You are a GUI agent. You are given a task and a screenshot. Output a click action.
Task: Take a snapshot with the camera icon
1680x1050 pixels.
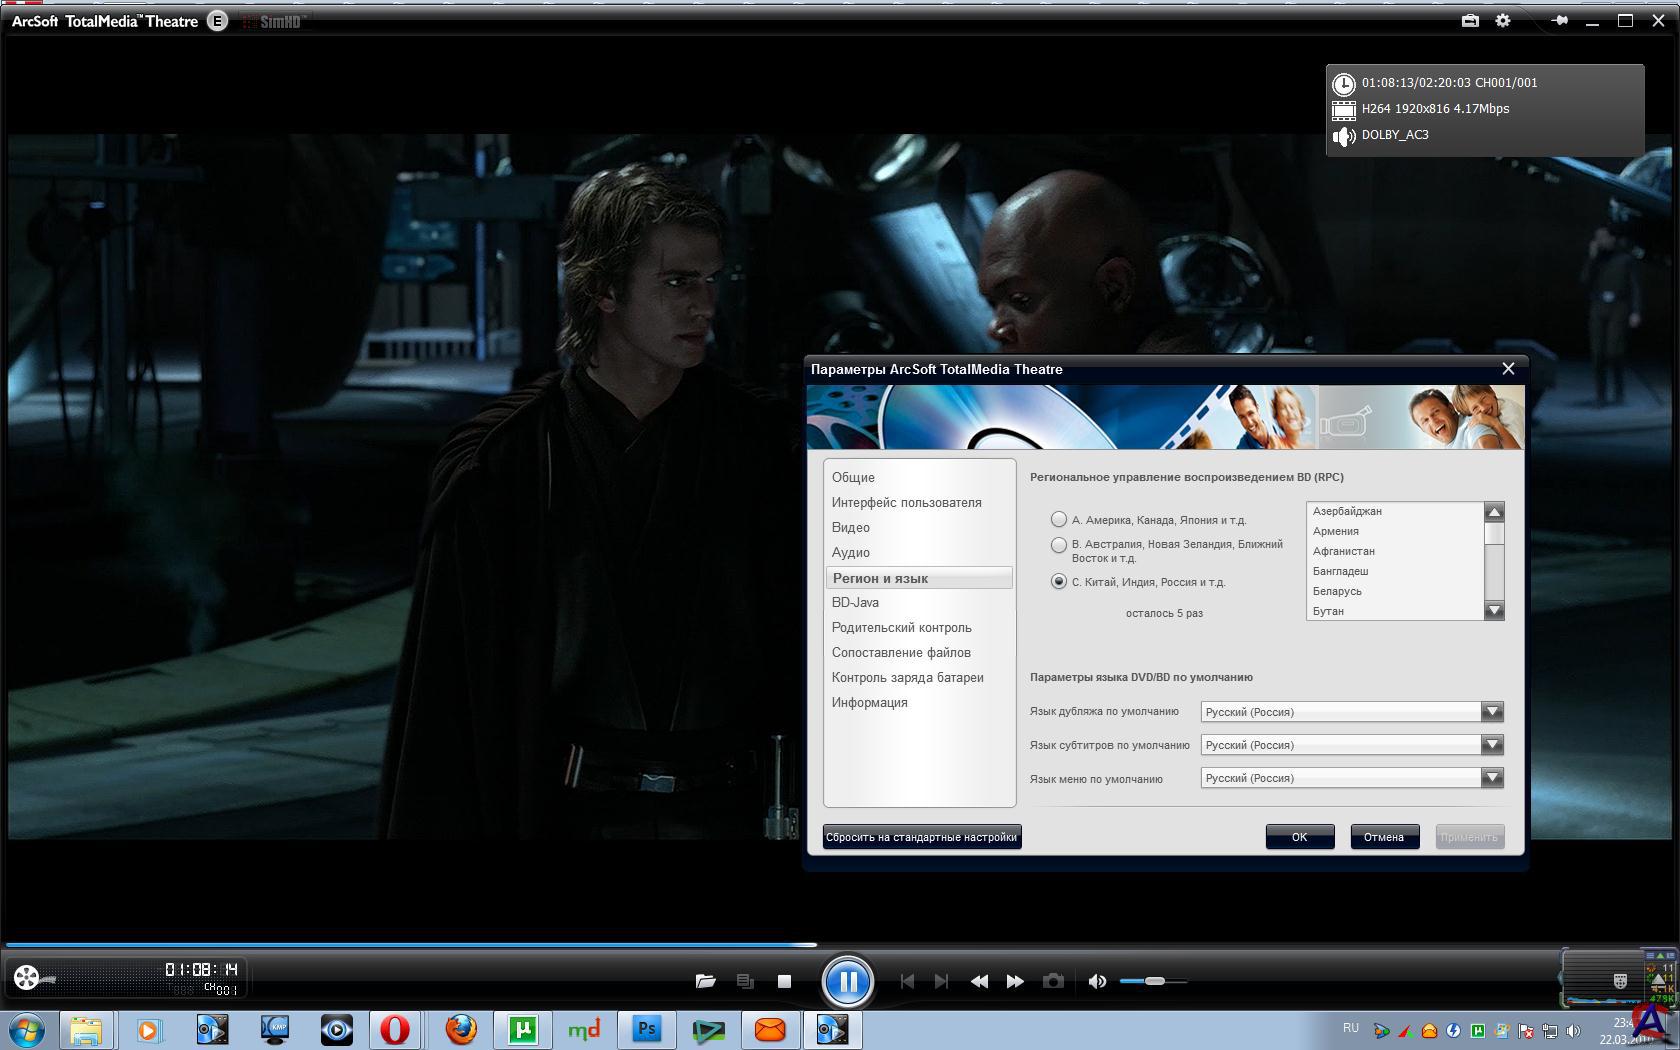1053,981
